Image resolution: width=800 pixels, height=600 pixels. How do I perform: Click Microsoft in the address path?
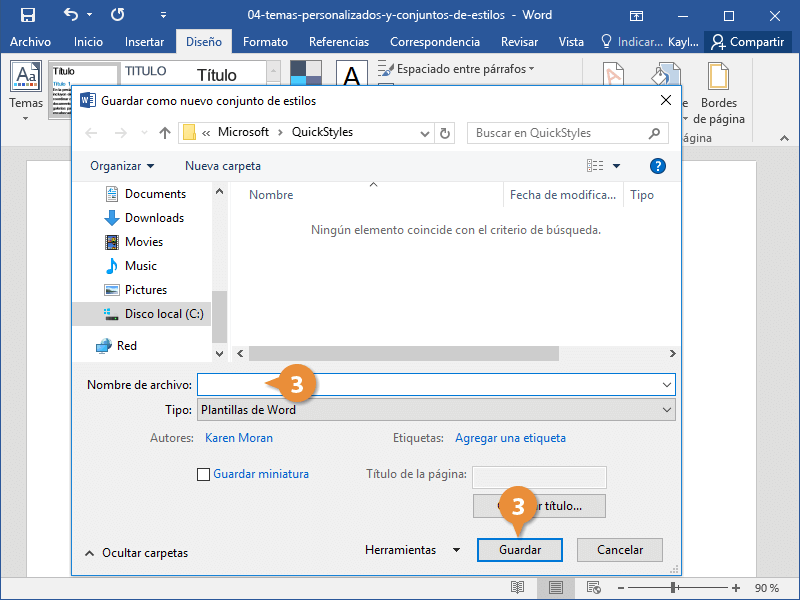click(243, 132)
